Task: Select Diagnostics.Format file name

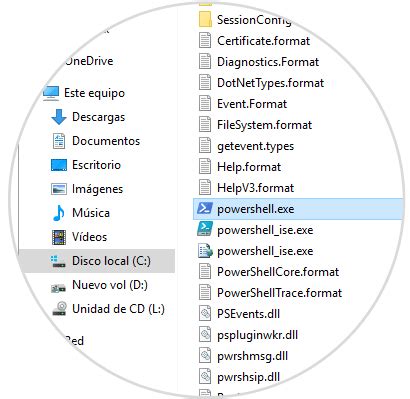Action: click(x=268, y=62)
